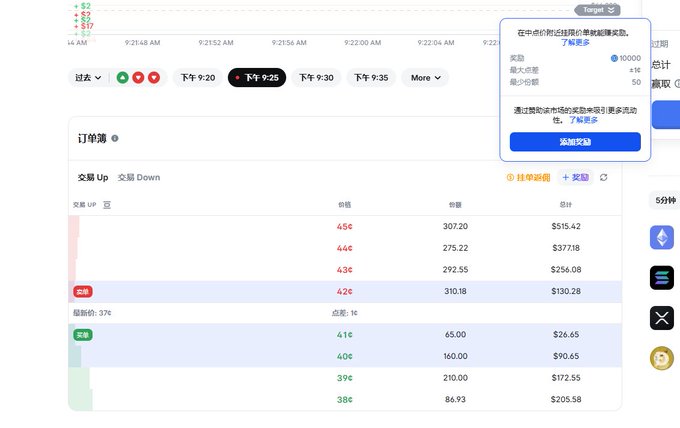
Task: Click the 份额 column header
Action: click(455, 205)
